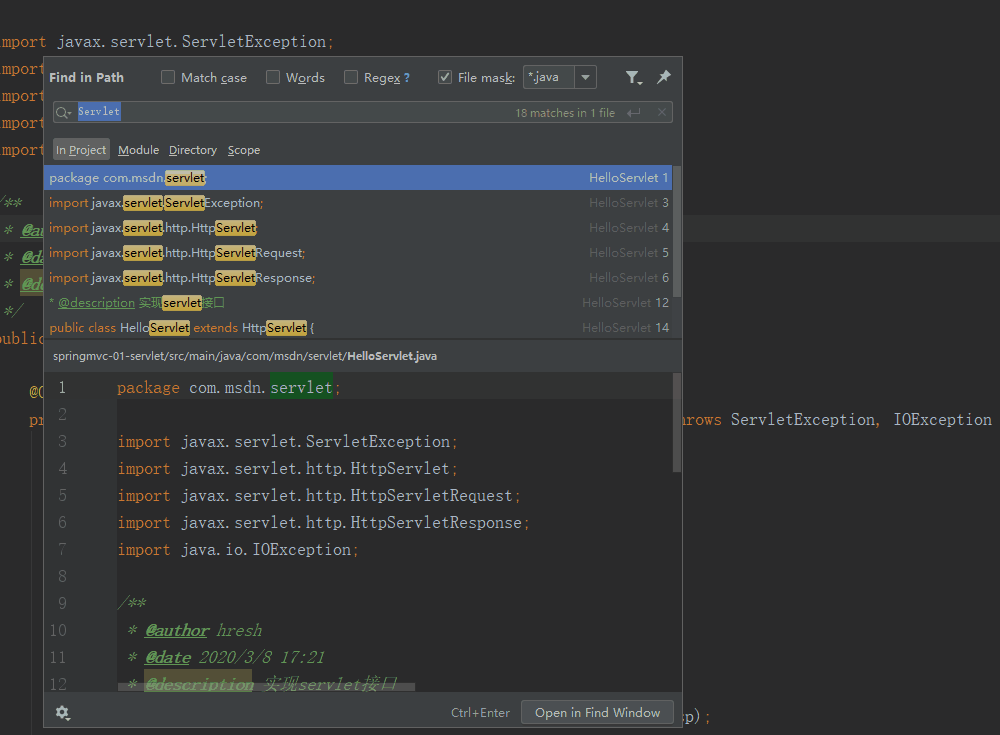The image size is (1000, 735).
Task: Switch to the Module scope tab
Action: pos(138,150)
